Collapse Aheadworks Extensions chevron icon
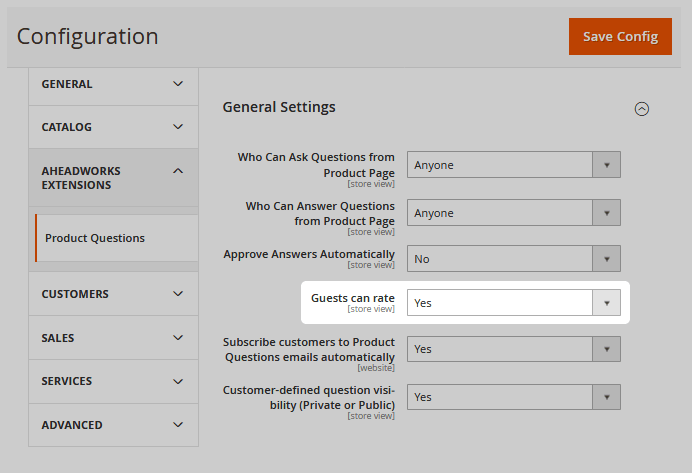This screenshot has height=473, width=692. [178, 171]
